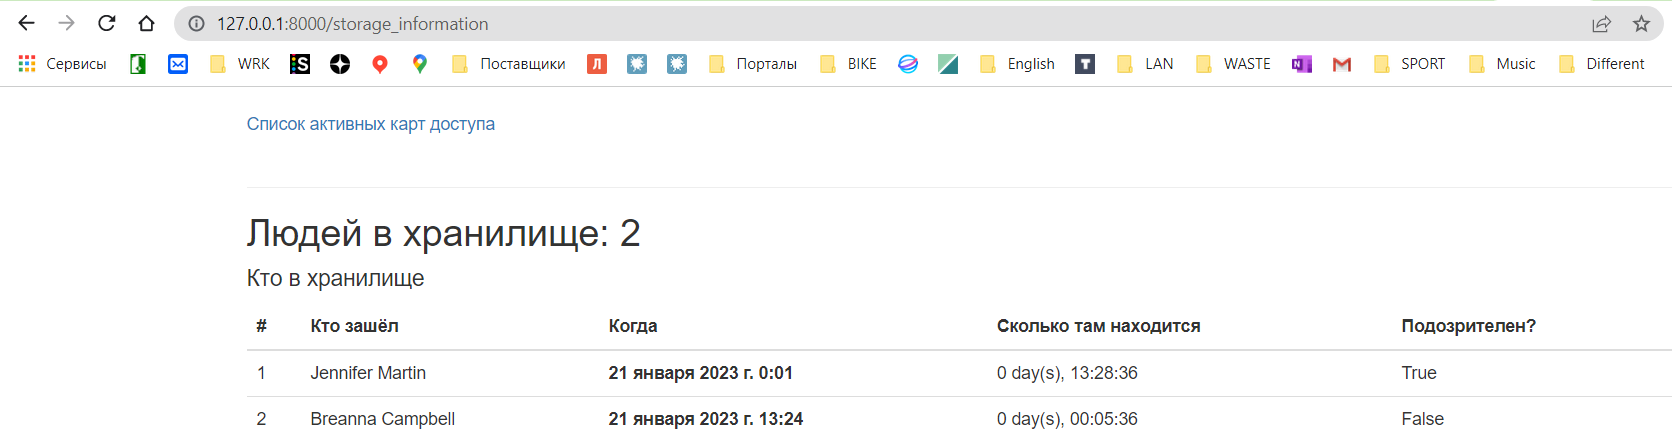Expand the Different bookmarks folder

click(1601, 64)
